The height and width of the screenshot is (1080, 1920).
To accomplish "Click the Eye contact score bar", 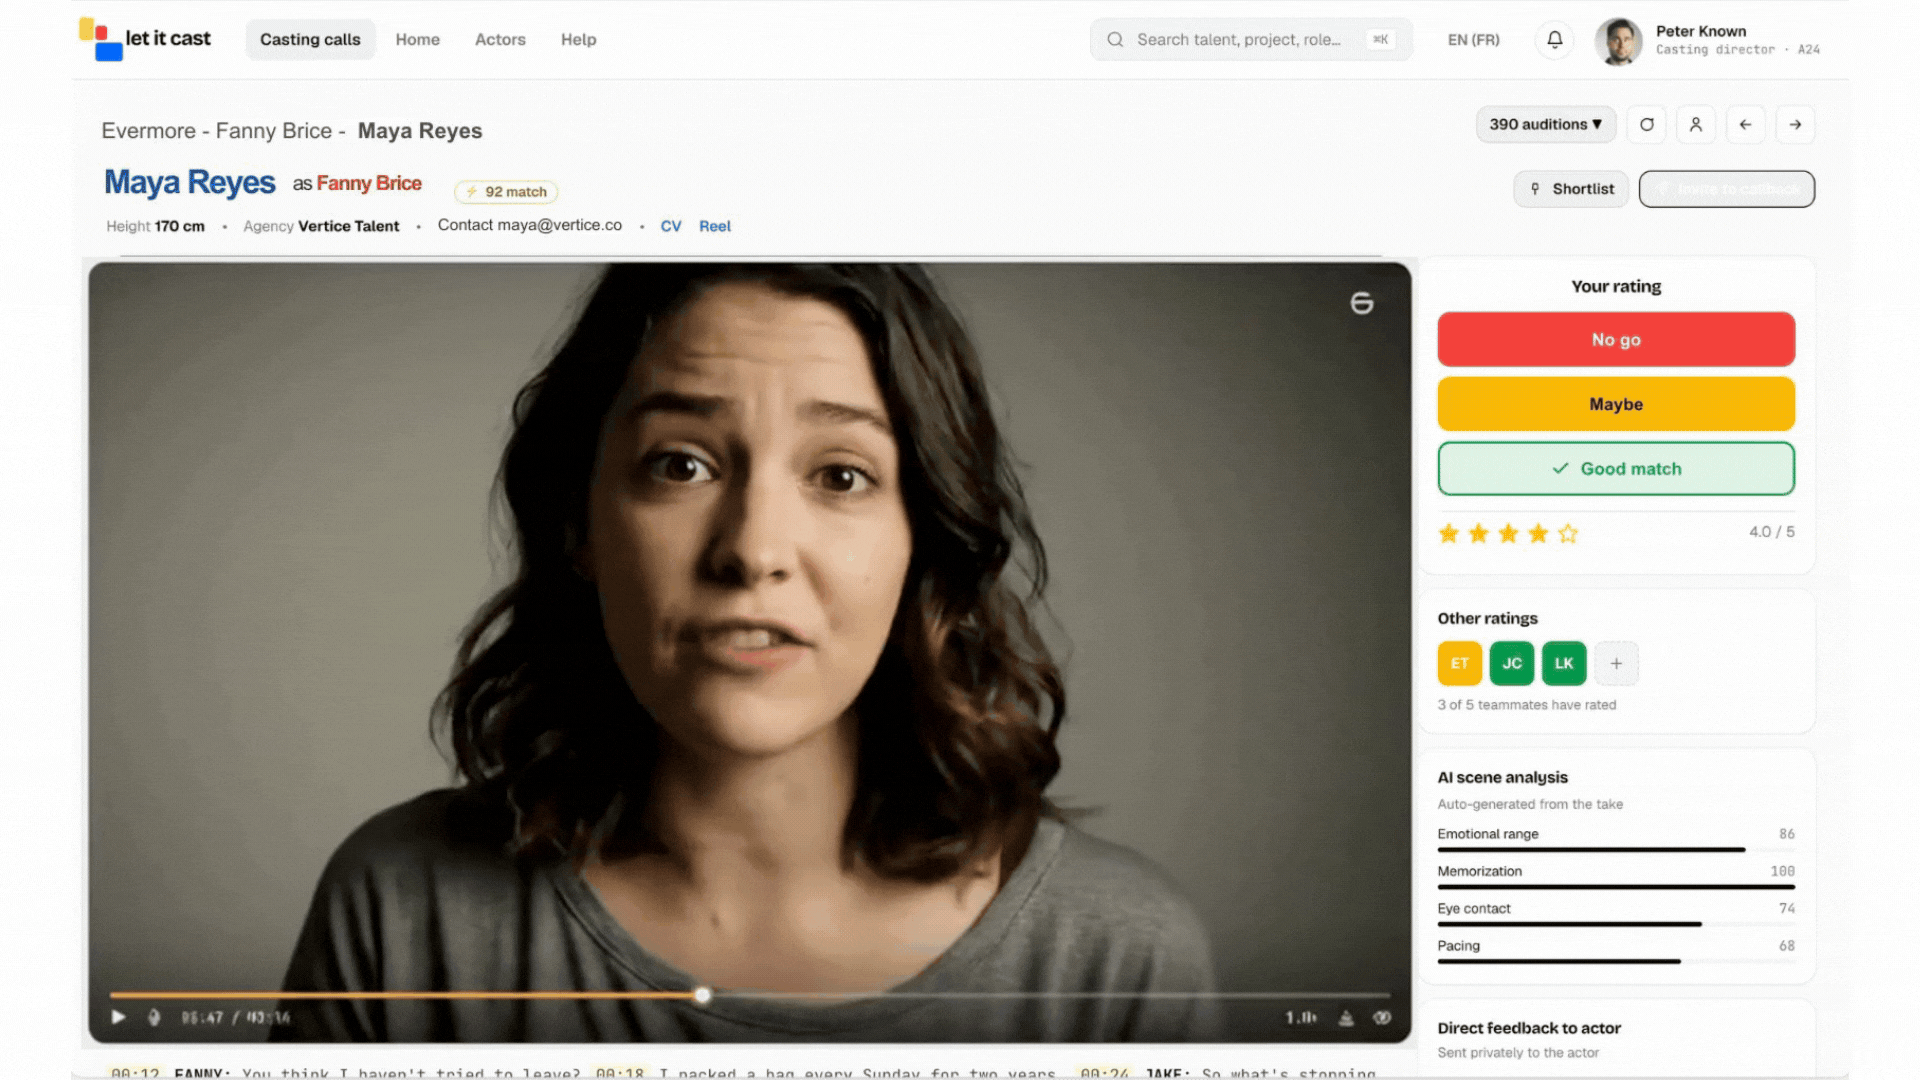I will [1616, 924].
